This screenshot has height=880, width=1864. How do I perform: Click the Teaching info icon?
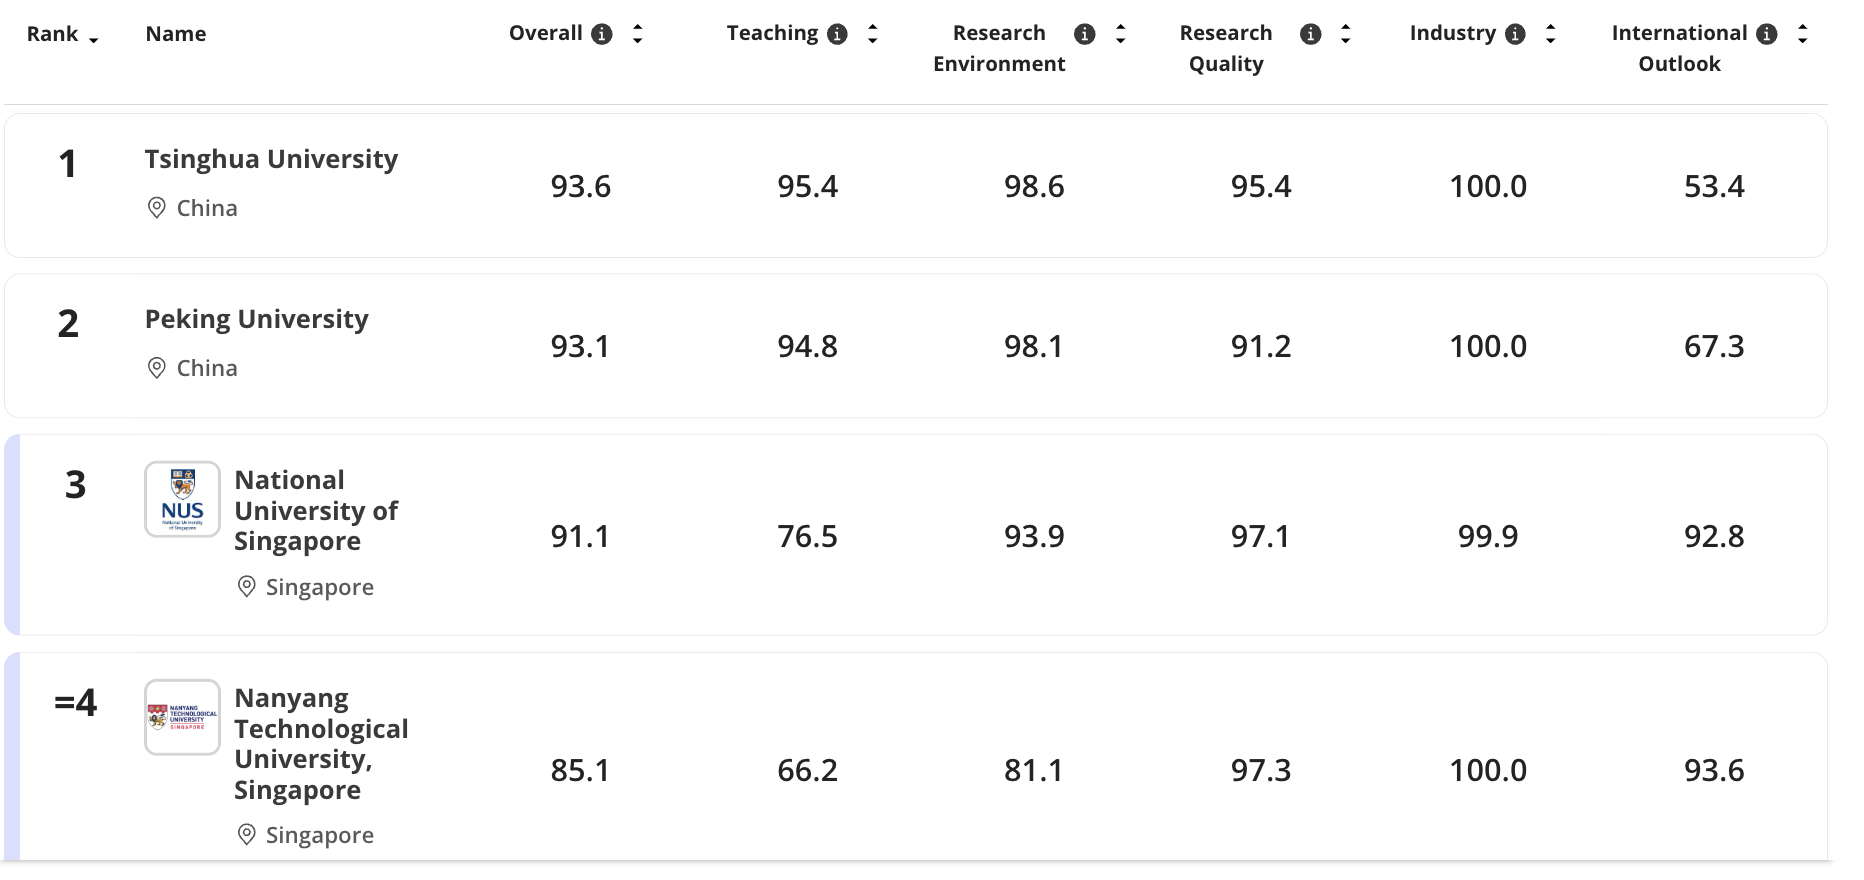[x=838, y=34]
